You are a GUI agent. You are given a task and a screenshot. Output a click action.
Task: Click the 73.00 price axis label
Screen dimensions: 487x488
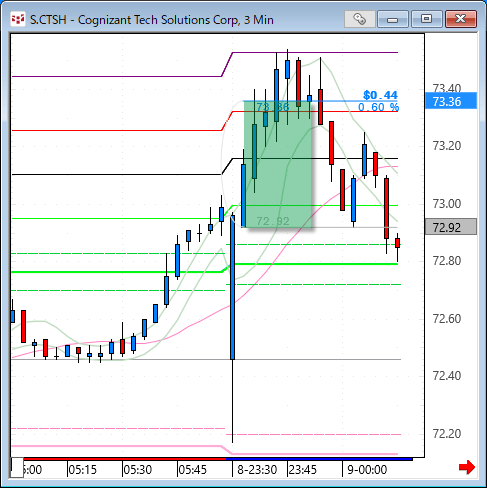tap(447, 203)
